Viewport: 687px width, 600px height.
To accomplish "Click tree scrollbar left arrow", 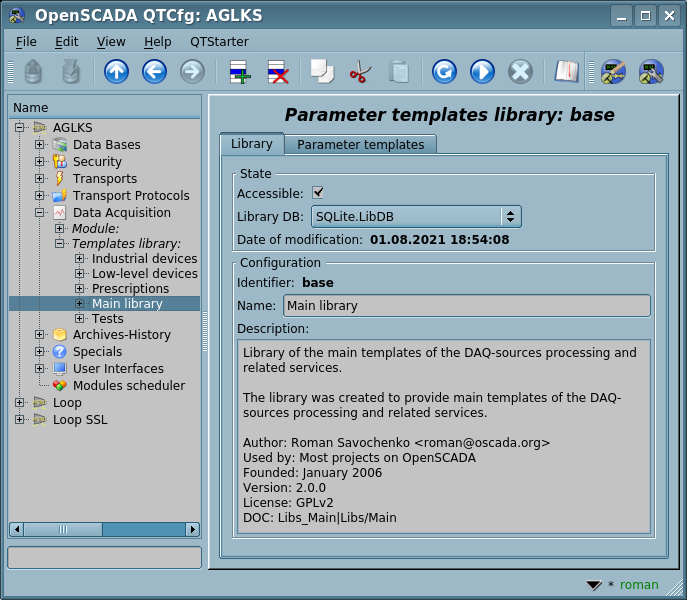I will [x=17, y=529].
